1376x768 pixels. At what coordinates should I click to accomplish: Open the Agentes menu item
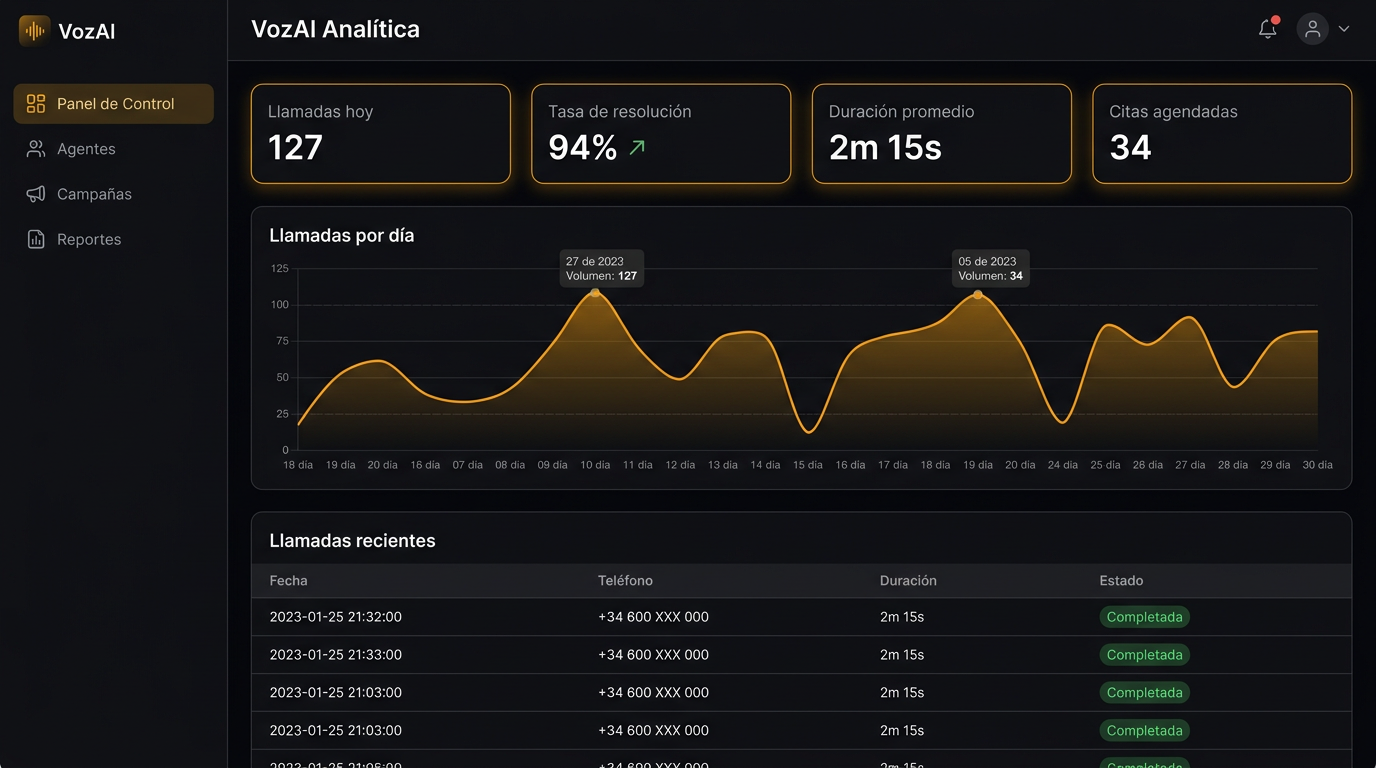[86, 149]
